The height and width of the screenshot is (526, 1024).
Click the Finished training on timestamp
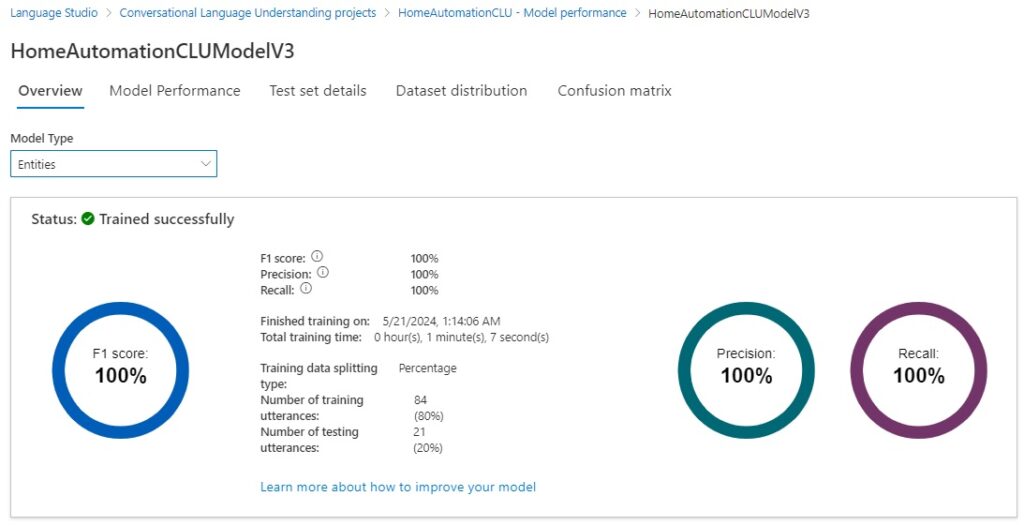[441, 321]
